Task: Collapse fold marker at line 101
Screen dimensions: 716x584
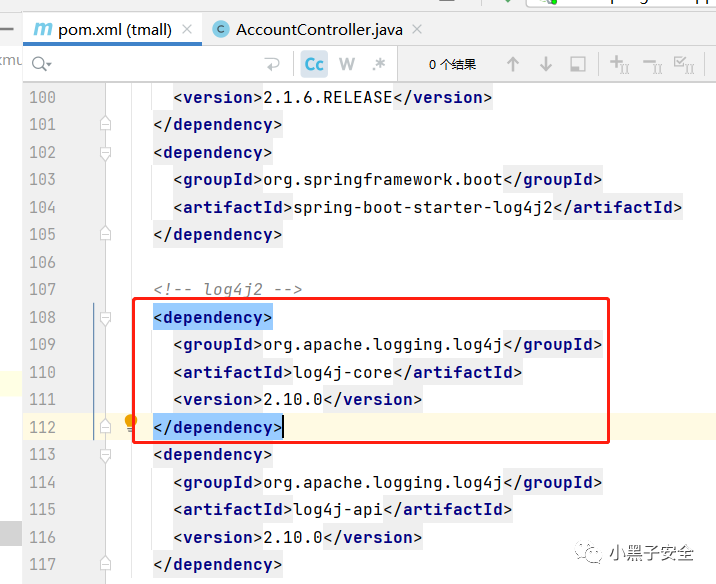Action: [x=105, y=124]
